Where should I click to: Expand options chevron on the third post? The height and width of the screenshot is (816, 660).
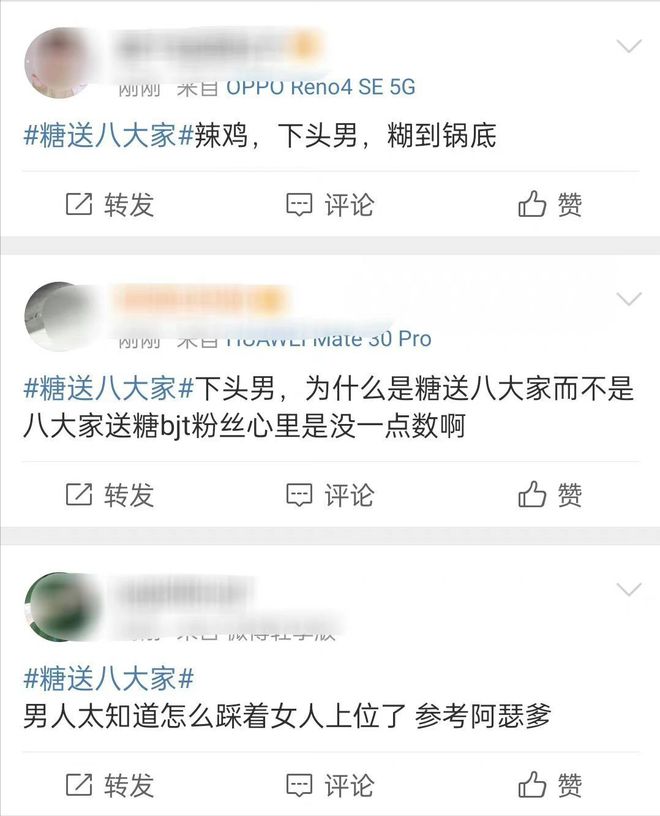(x=629, y=589)
